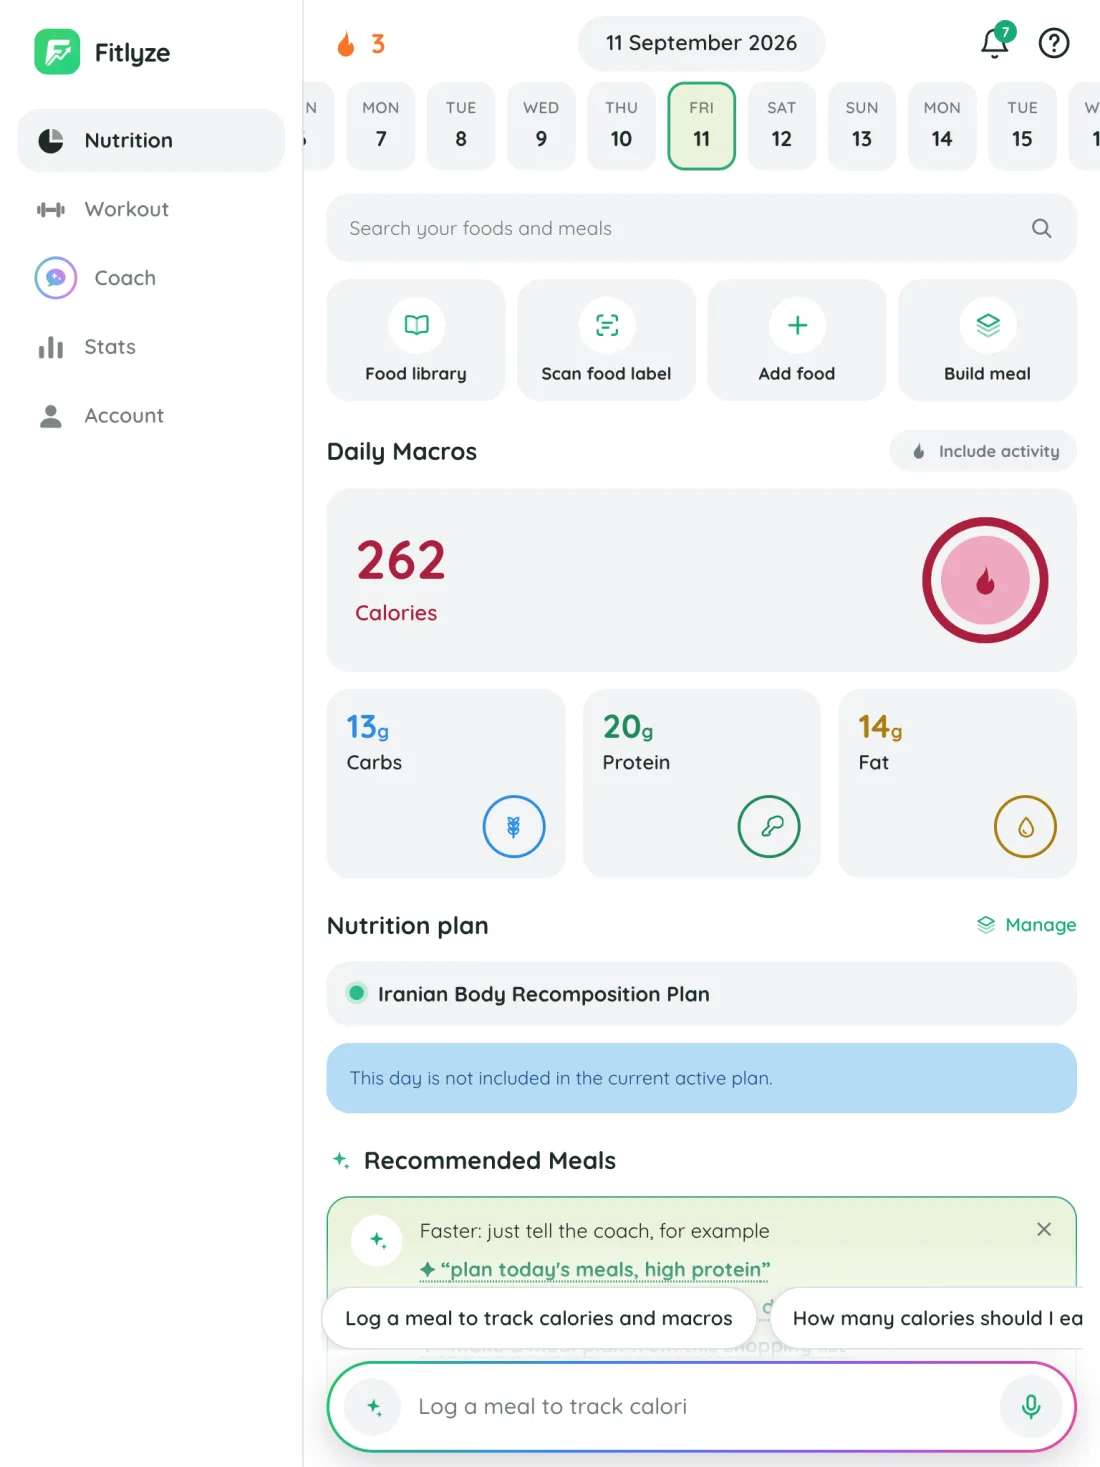This screenshot has width=1100, height=1467.
Task: Select Friday 11 in date strip
Action: (702, 126)
